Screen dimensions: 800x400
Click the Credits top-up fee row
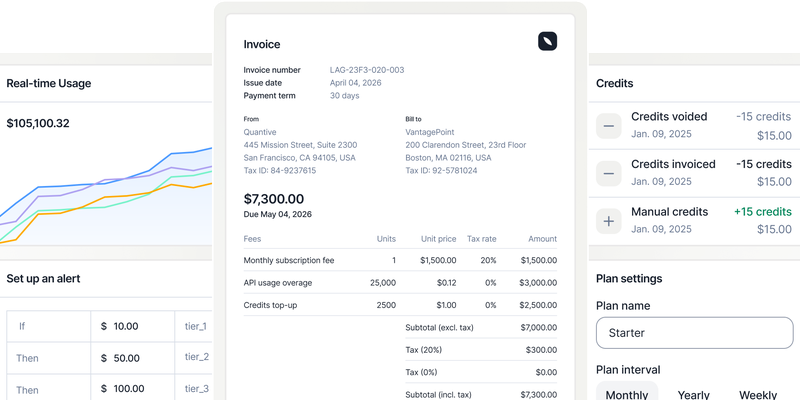pyautogui.click(x=400, y=305)
